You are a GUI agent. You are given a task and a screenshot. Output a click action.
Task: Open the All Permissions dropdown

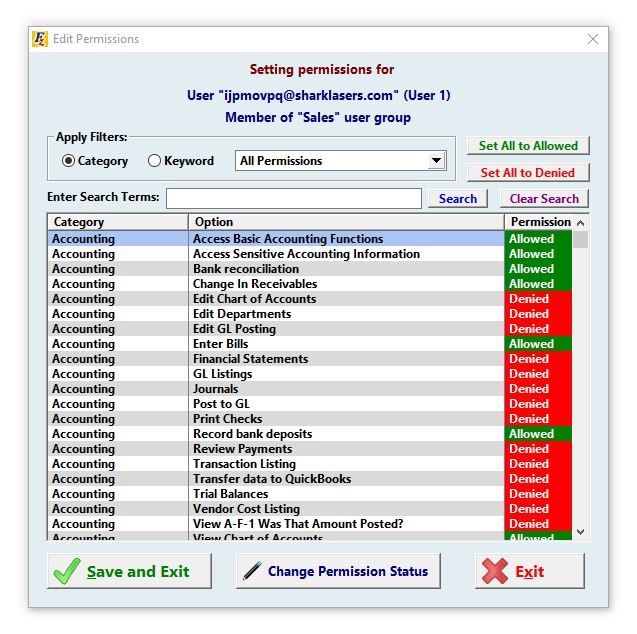tap(341, 161)
